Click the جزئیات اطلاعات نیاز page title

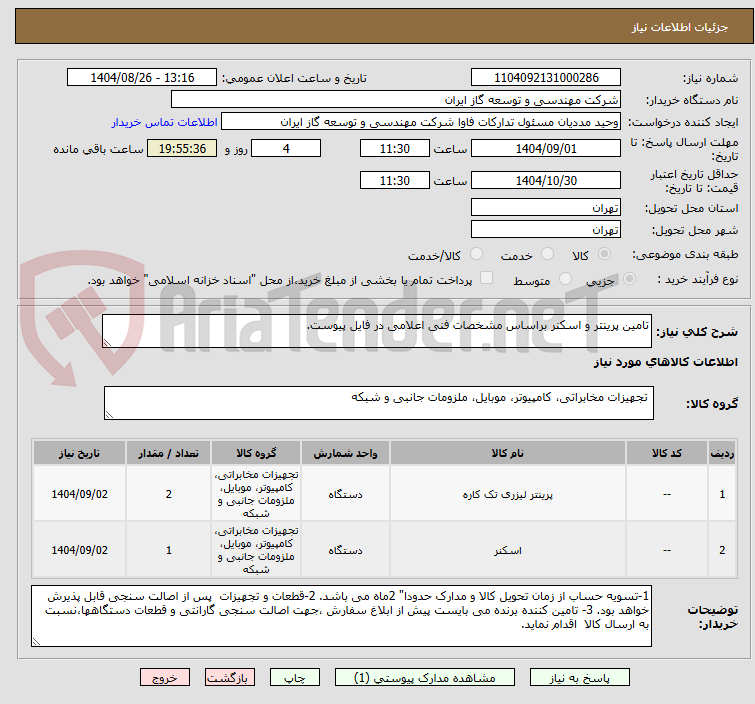click(680, 27)
